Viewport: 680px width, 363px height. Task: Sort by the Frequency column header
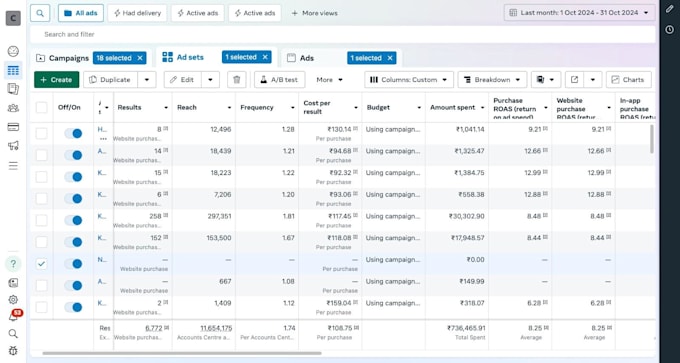(x=257, y=108)
